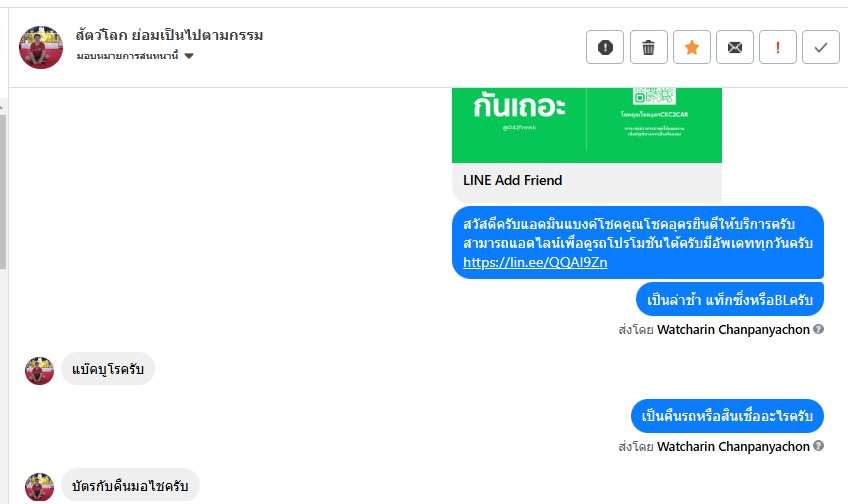Mark conversation unread via envelope icon
848x504 pixels.
pos(735,47)
